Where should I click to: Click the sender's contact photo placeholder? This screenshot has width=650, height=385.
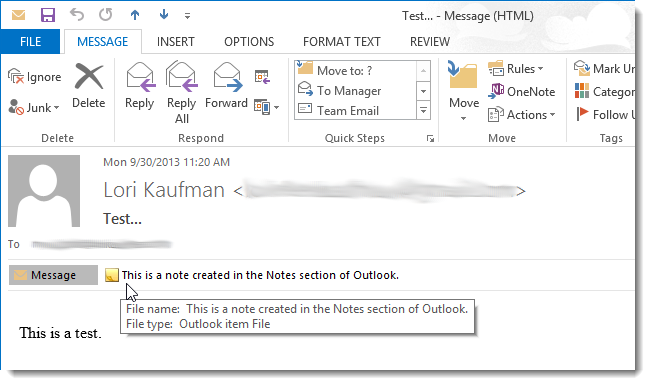coord(44,191)
